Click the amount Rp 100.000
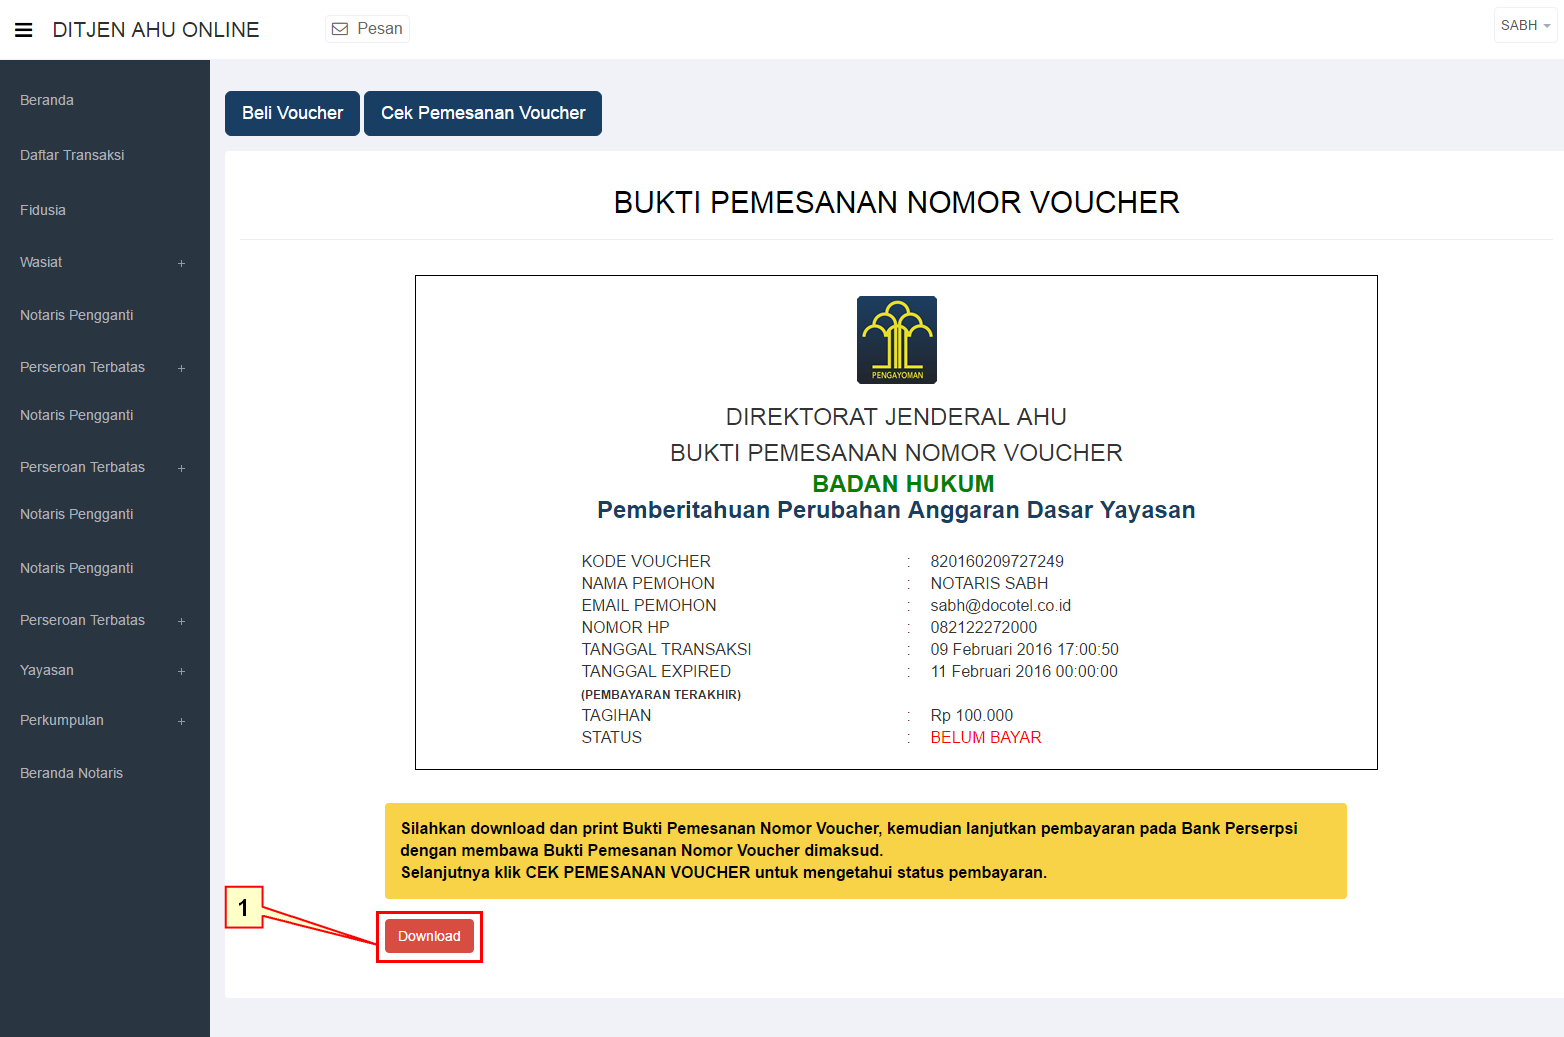1564x1037 pixels. click(971, 715)
